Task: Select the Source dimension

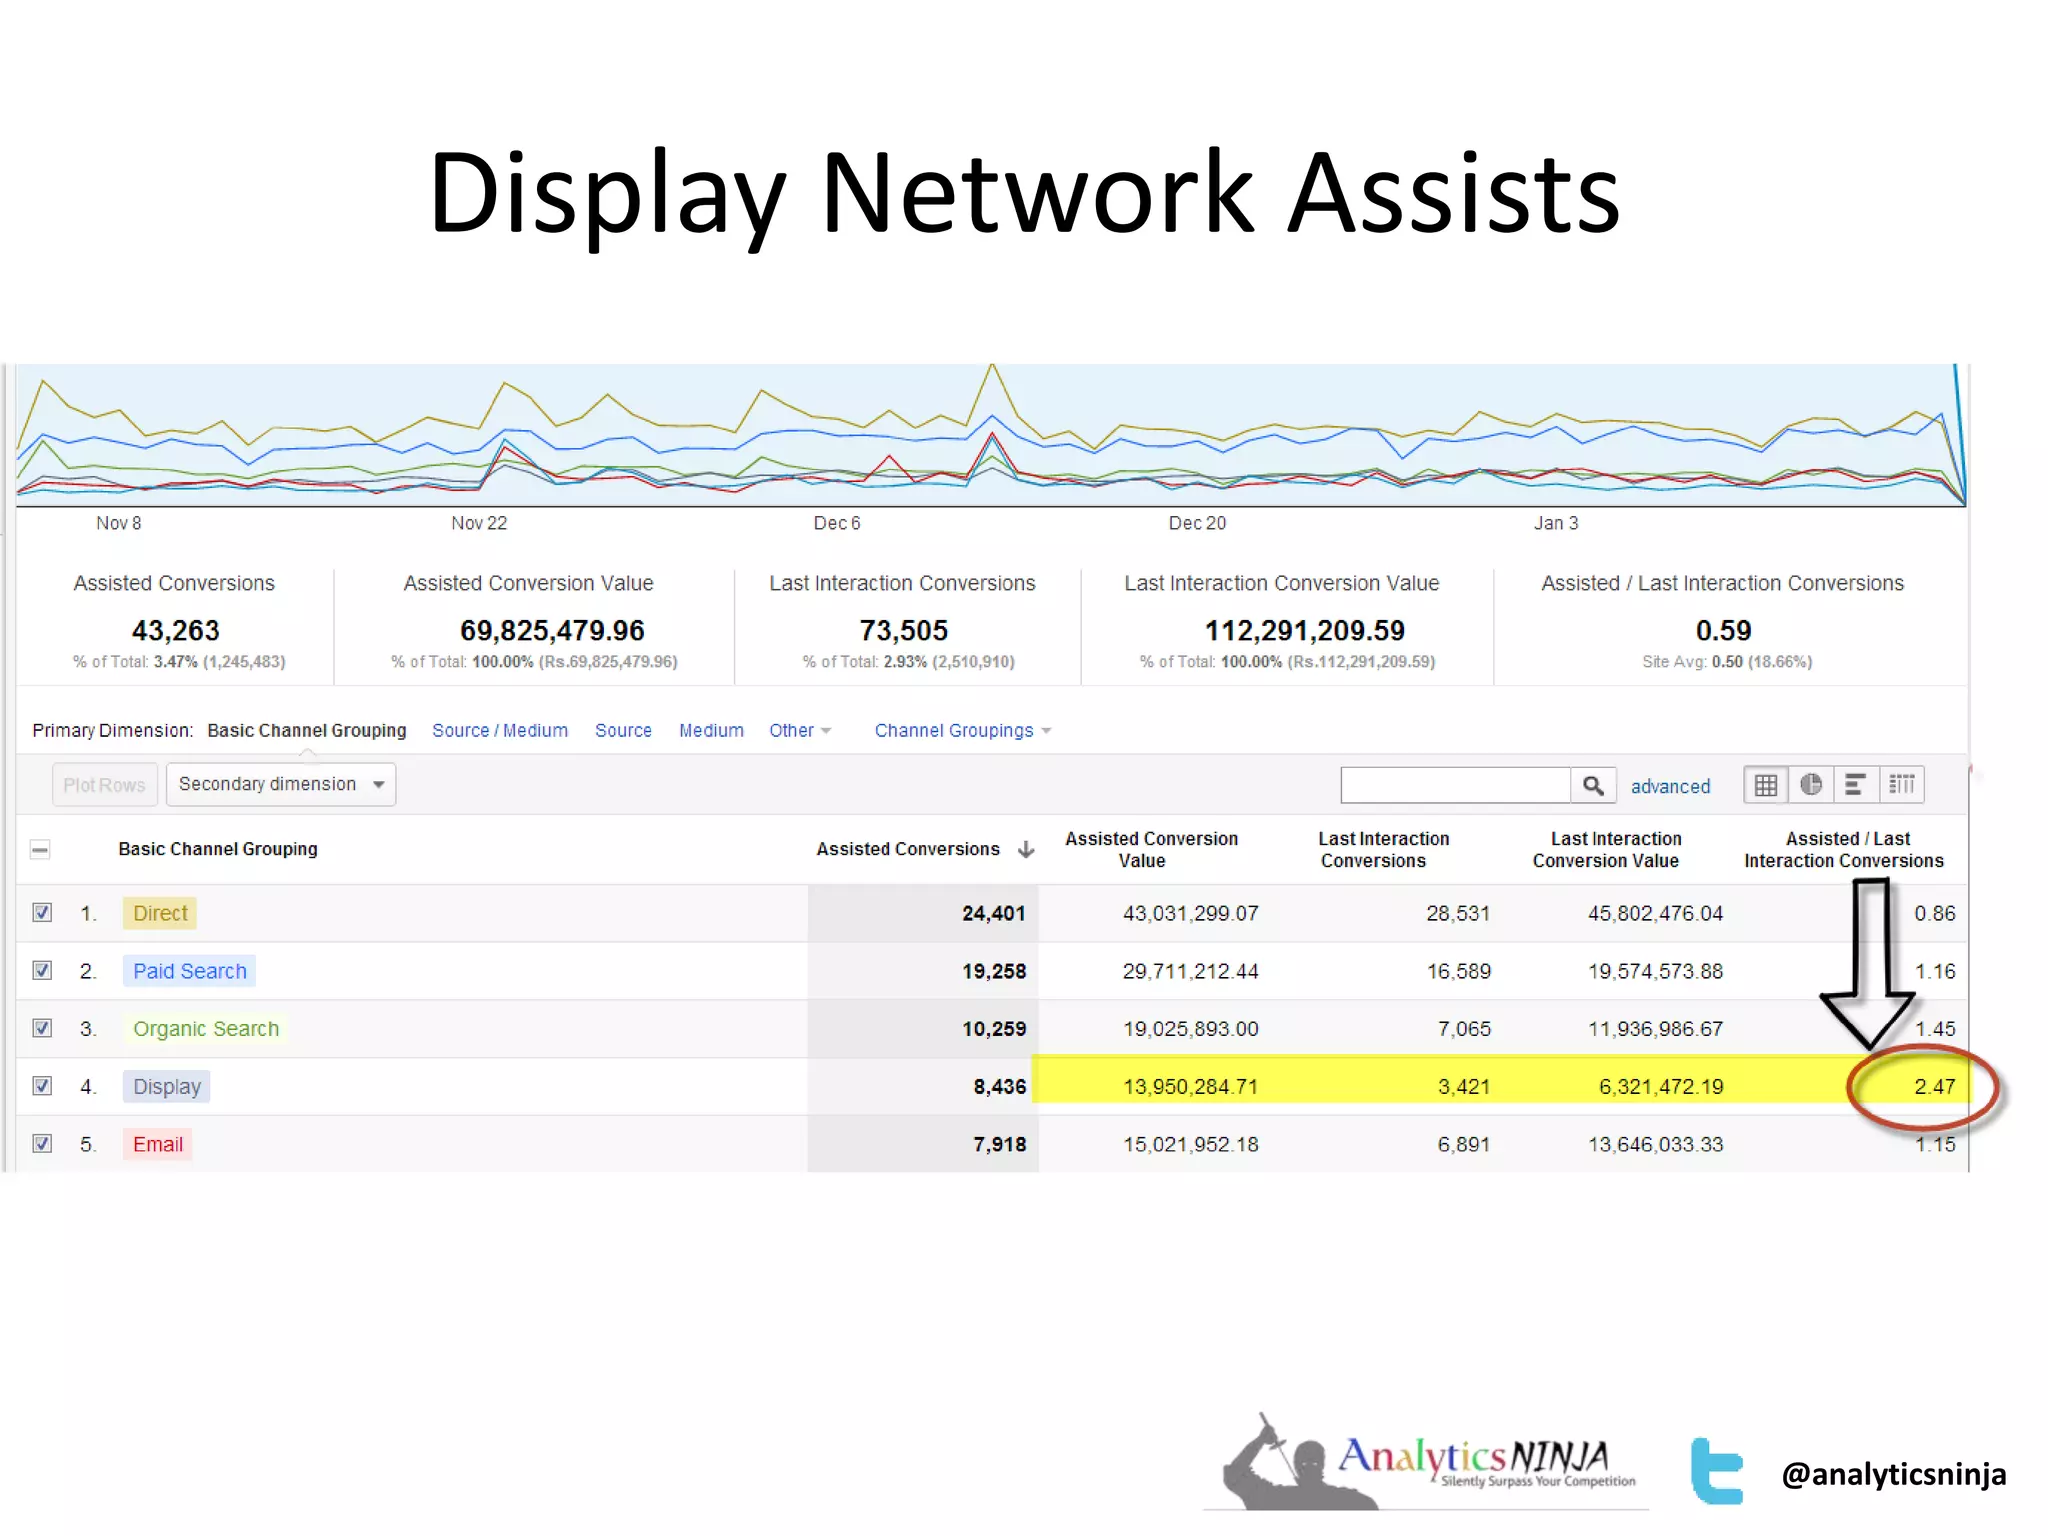Action: [x=623, y=731]
